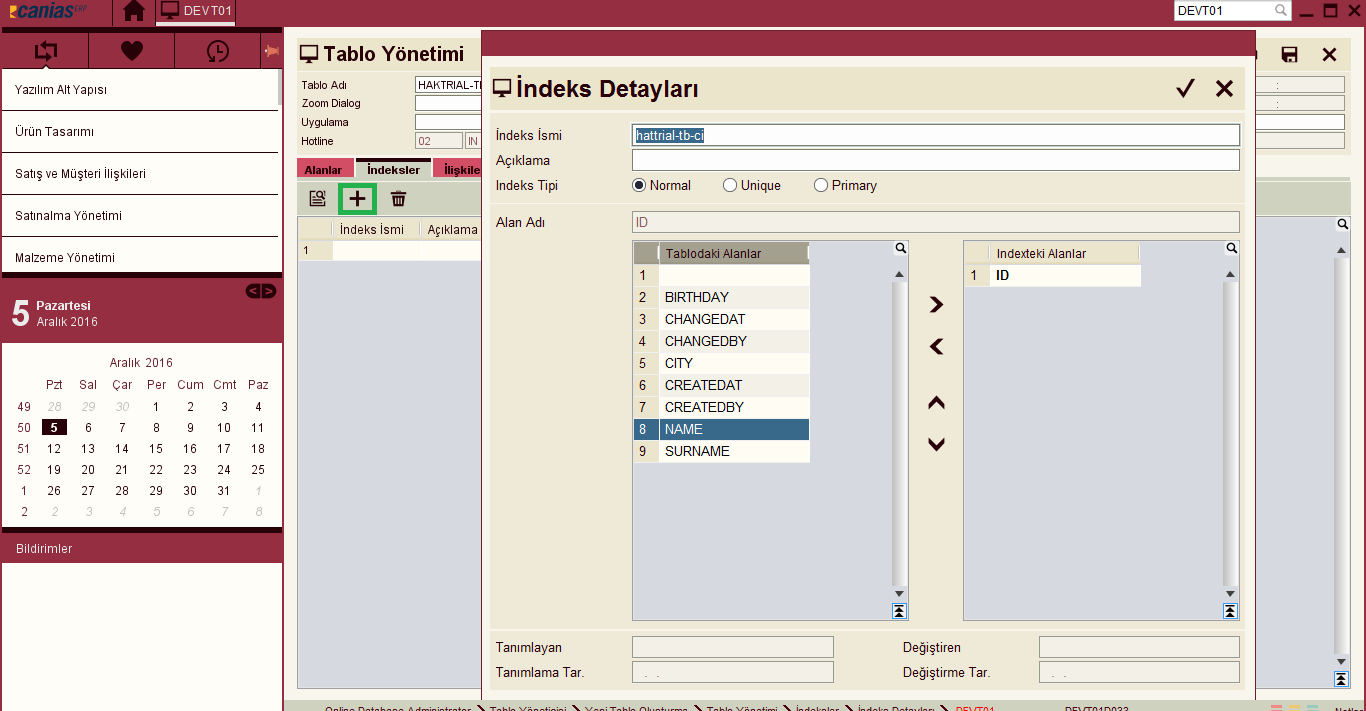Pick December 15 in the calendar
This screenshot has height=711, width=1366.
coord(156,449)
